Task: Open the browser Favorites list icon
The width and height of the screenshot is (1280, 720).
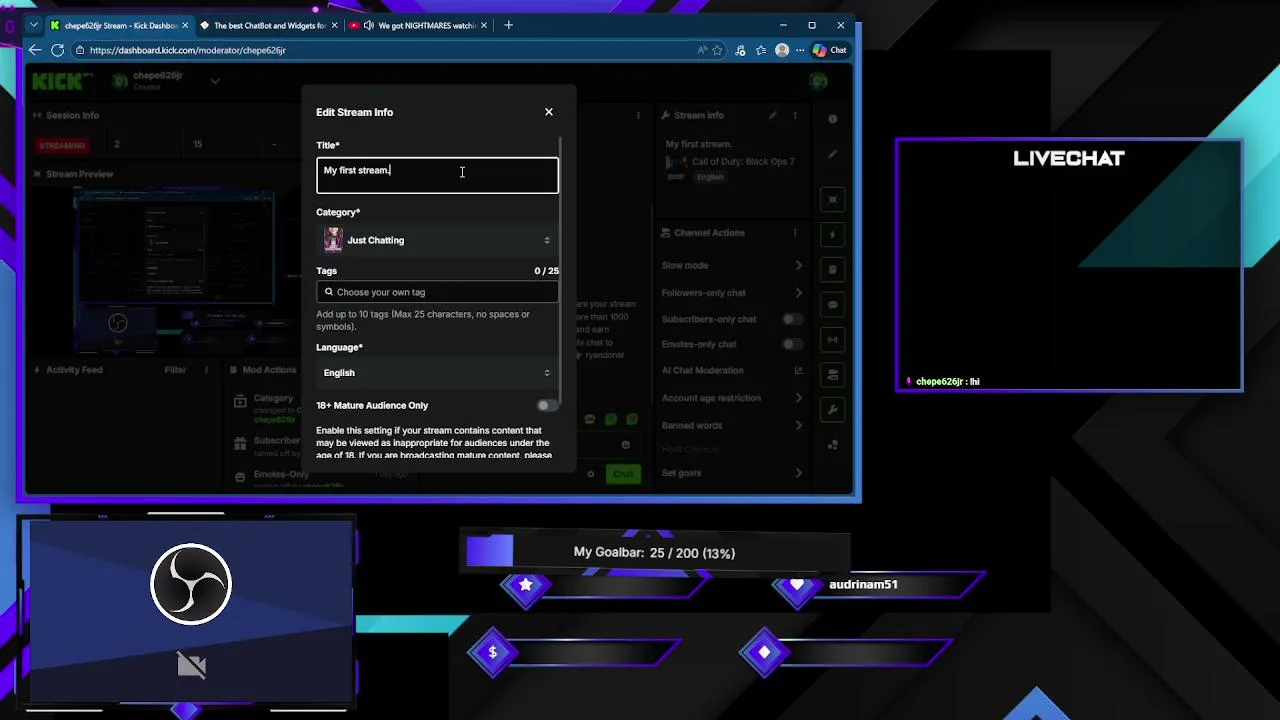Action: coord(761,50)
